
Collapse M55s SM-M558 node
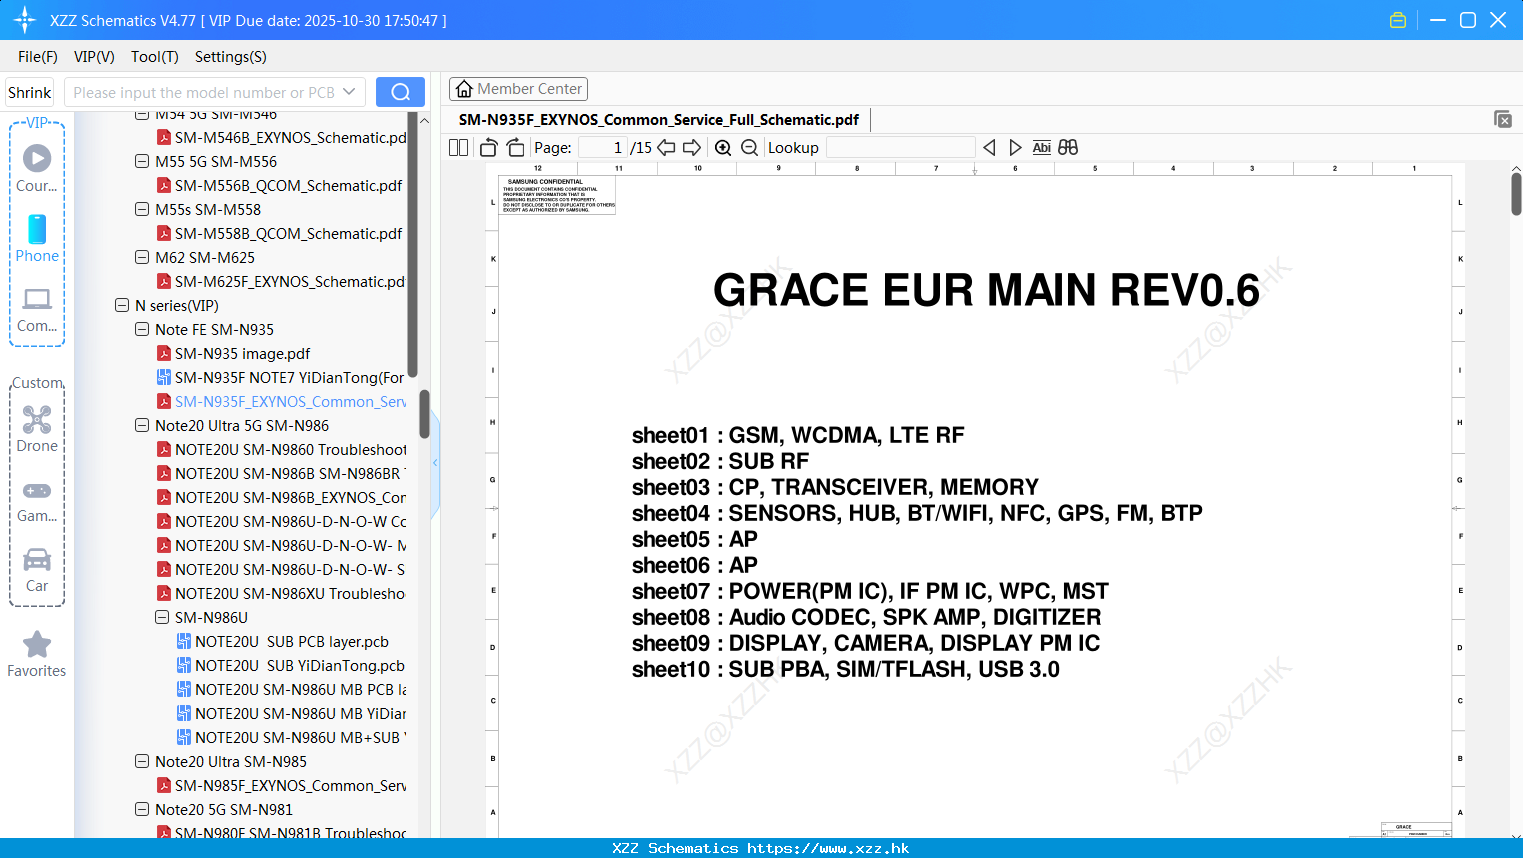tap(142, 209)
